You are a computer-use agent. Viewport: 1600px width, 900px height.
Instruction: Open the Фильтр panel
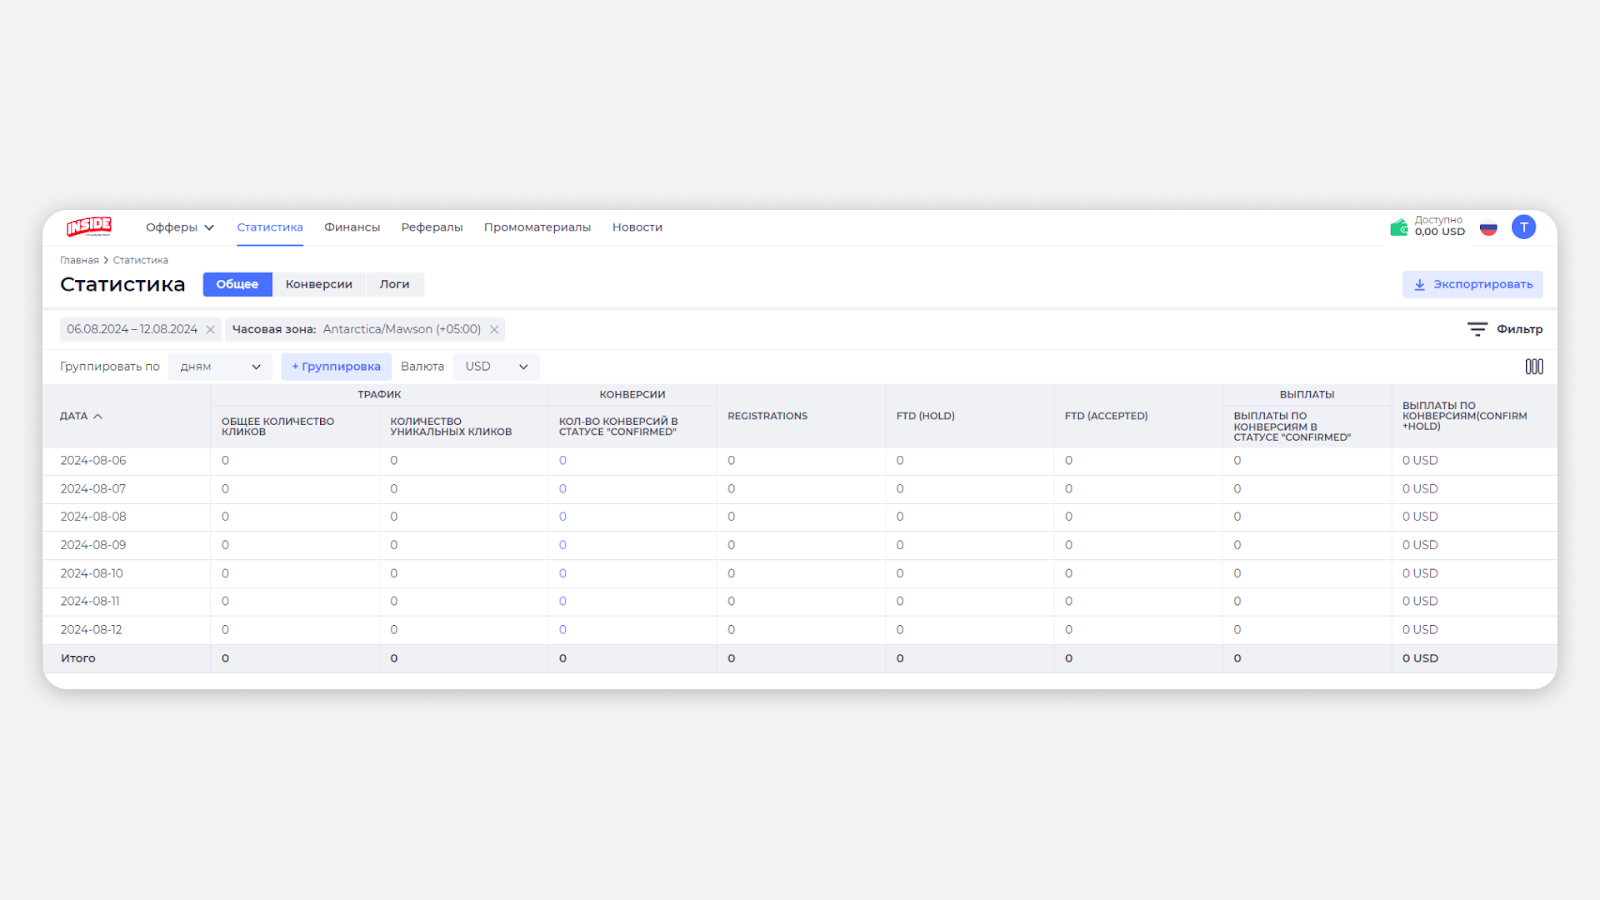[x=1505, y=329]
